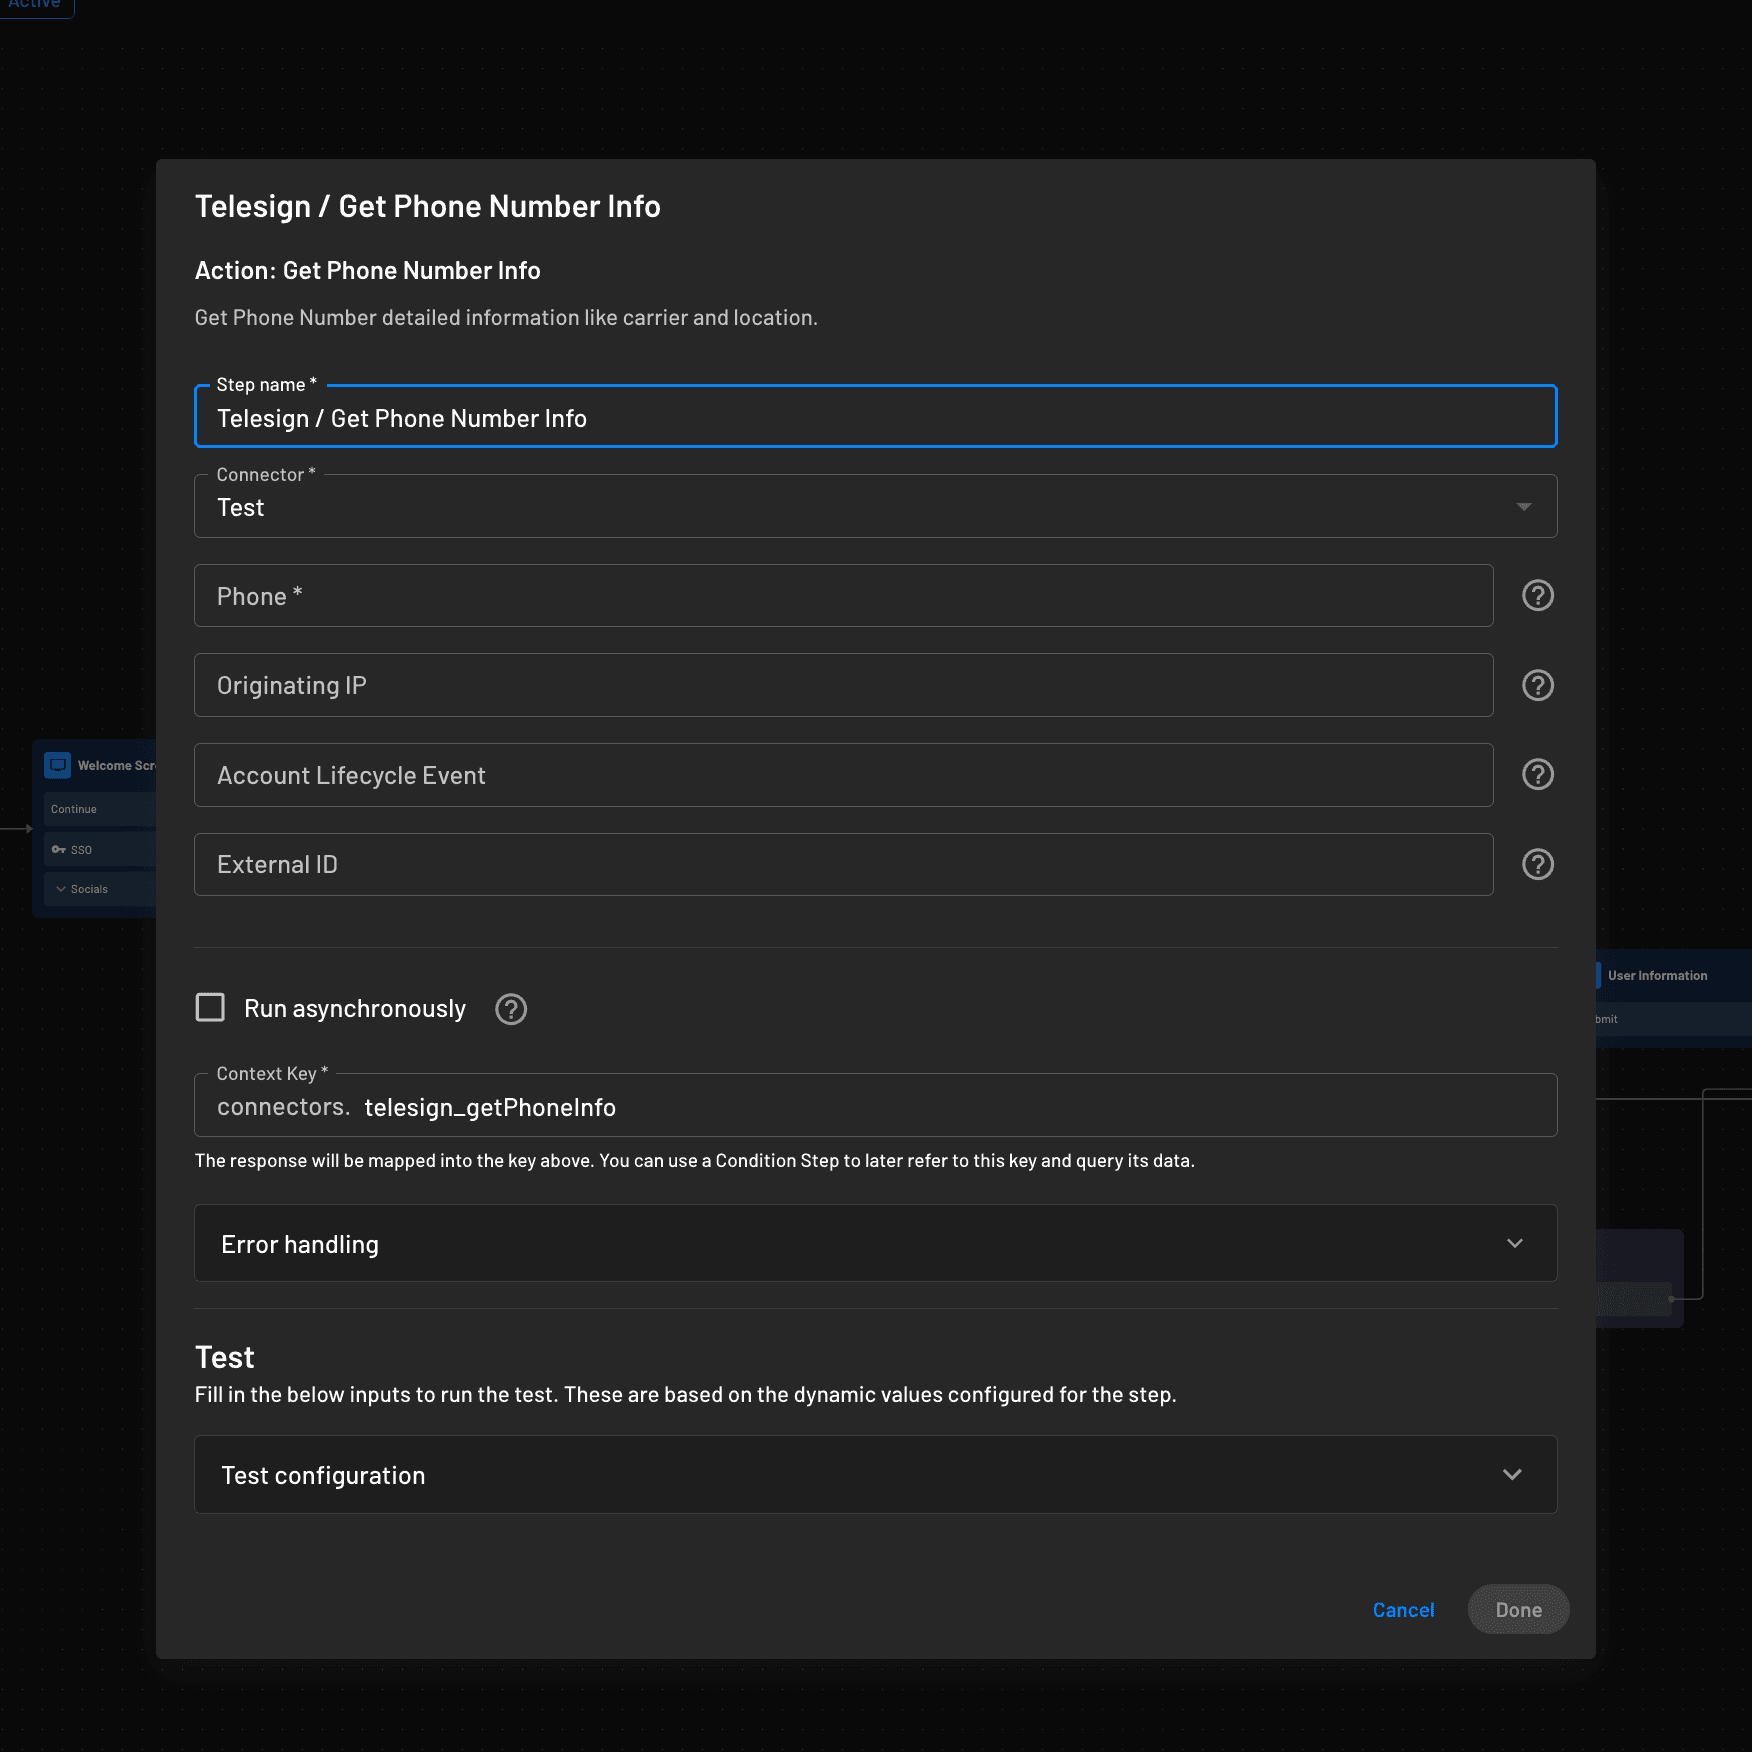Click the help icon beside Run asynchronously
1752x1752 pixels.
click(510, 1009)
